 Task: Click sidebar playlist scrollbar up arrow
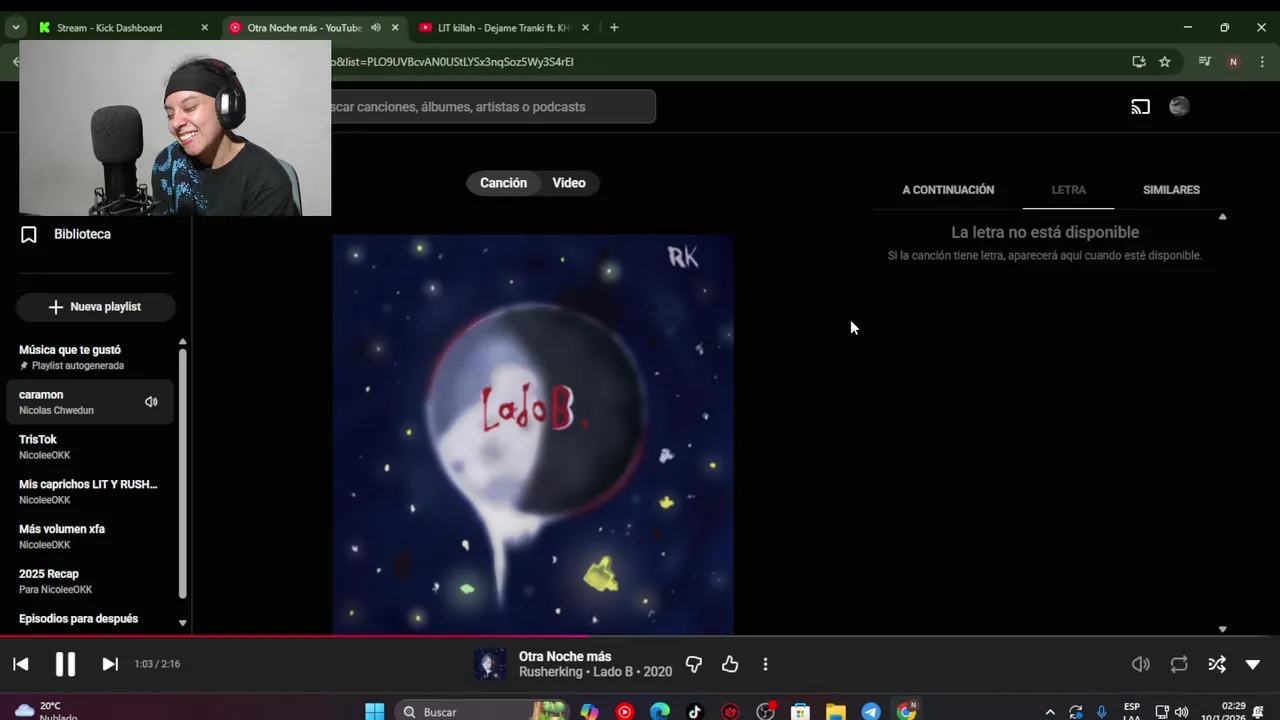182,342
